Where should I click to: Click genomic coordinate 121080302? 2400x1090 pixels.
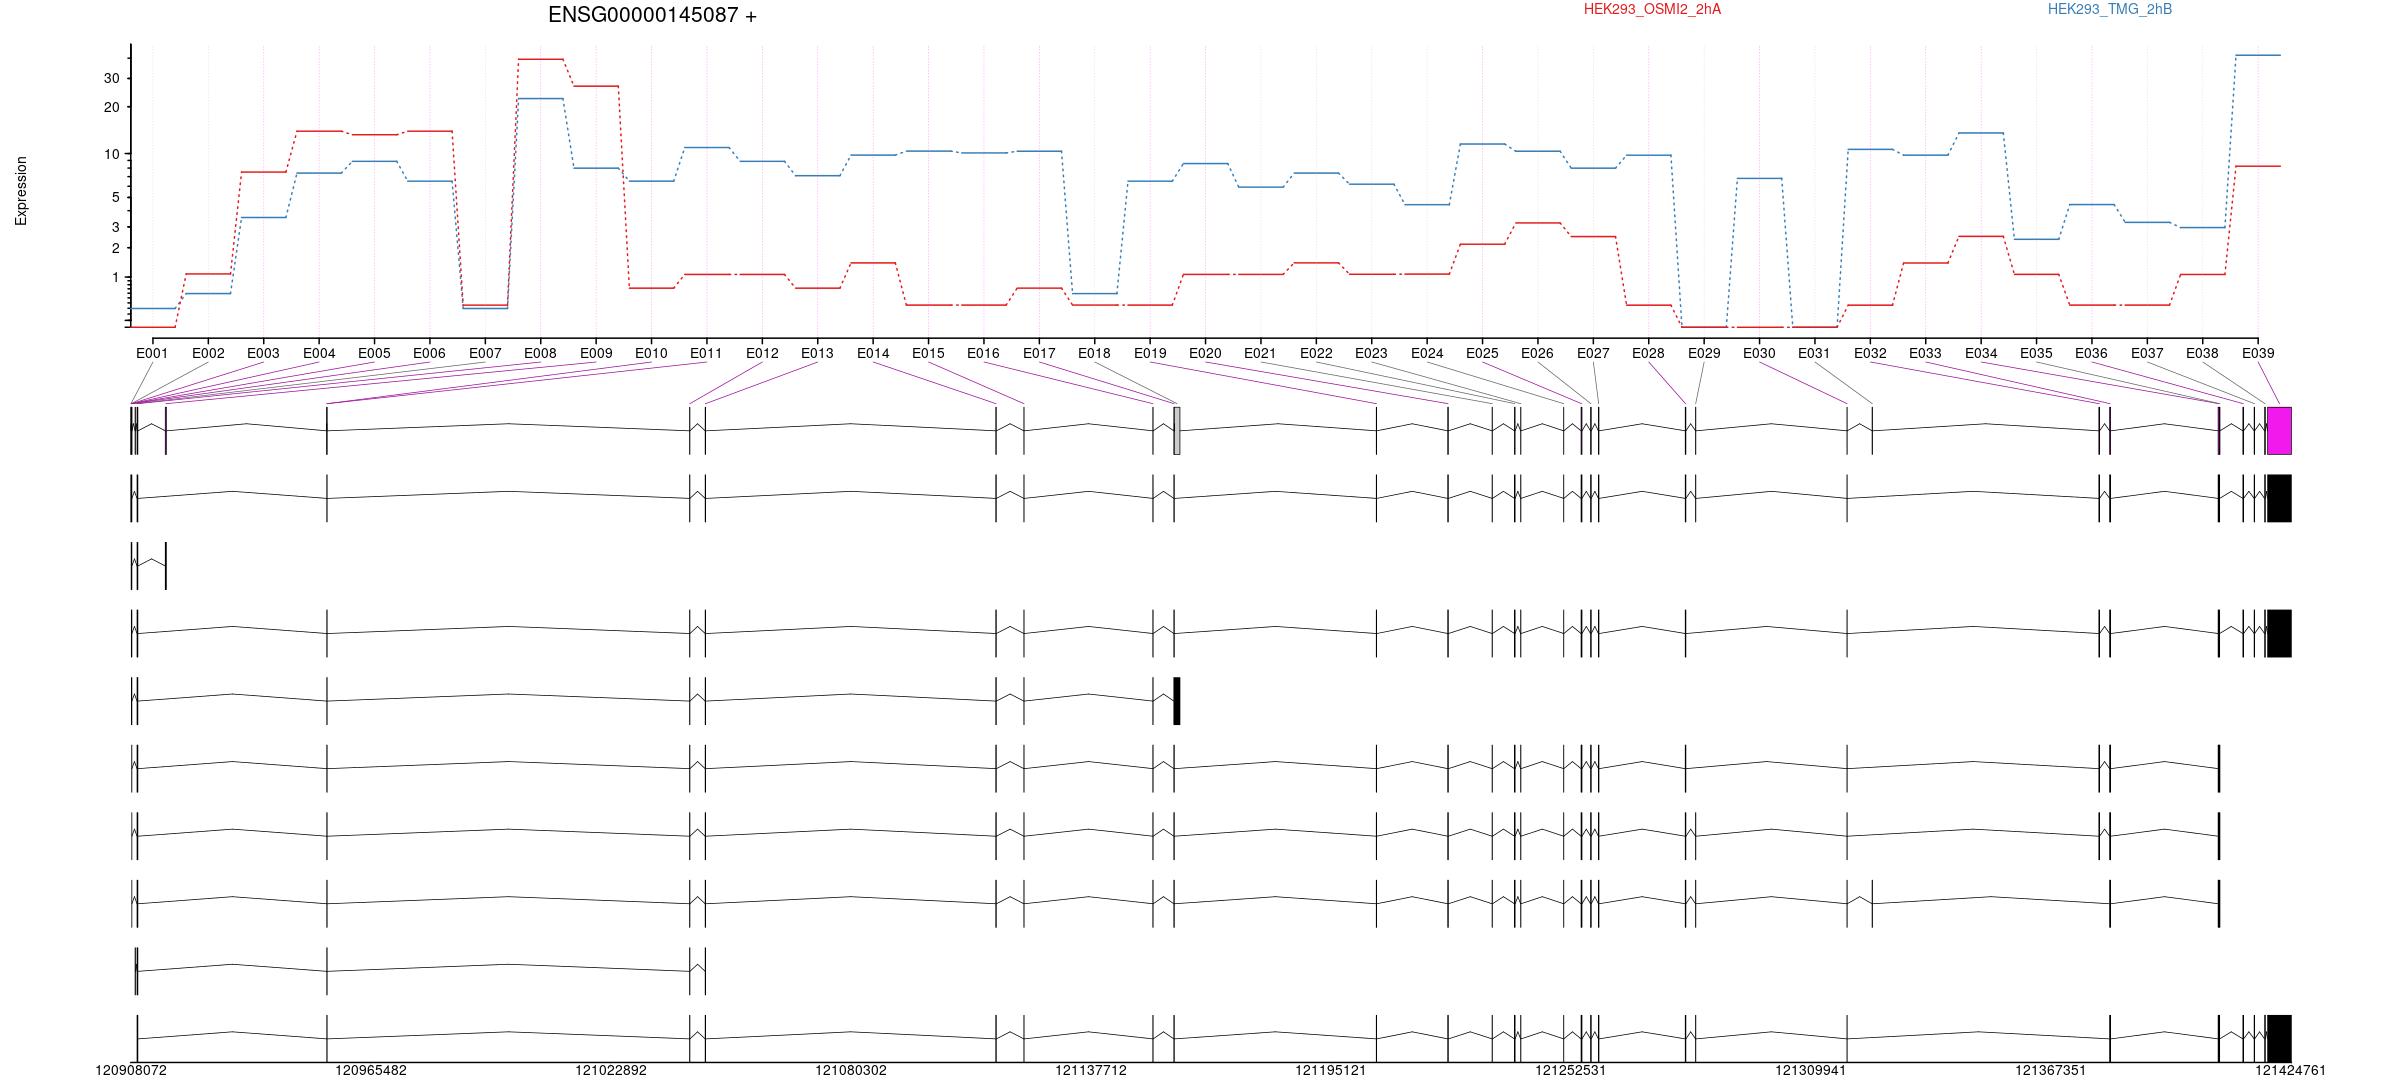(x=851, y=1070)
